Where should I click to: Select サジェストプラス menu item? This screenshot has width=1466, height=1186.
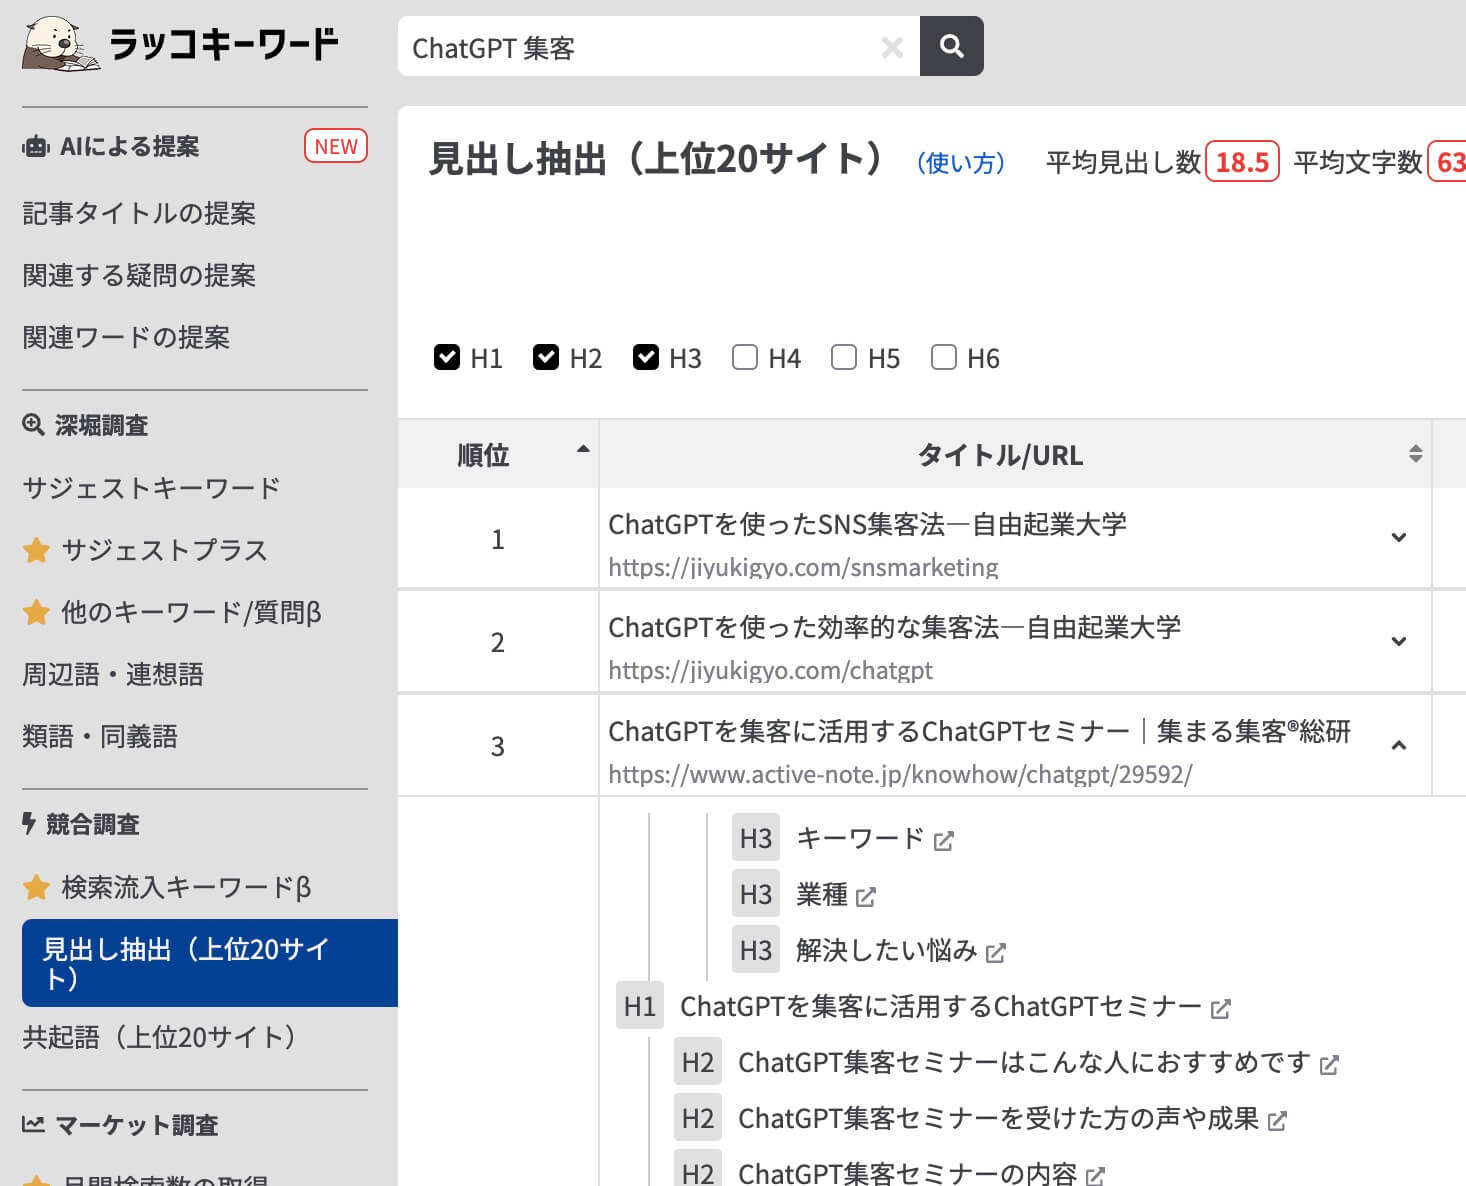point(164,550)
